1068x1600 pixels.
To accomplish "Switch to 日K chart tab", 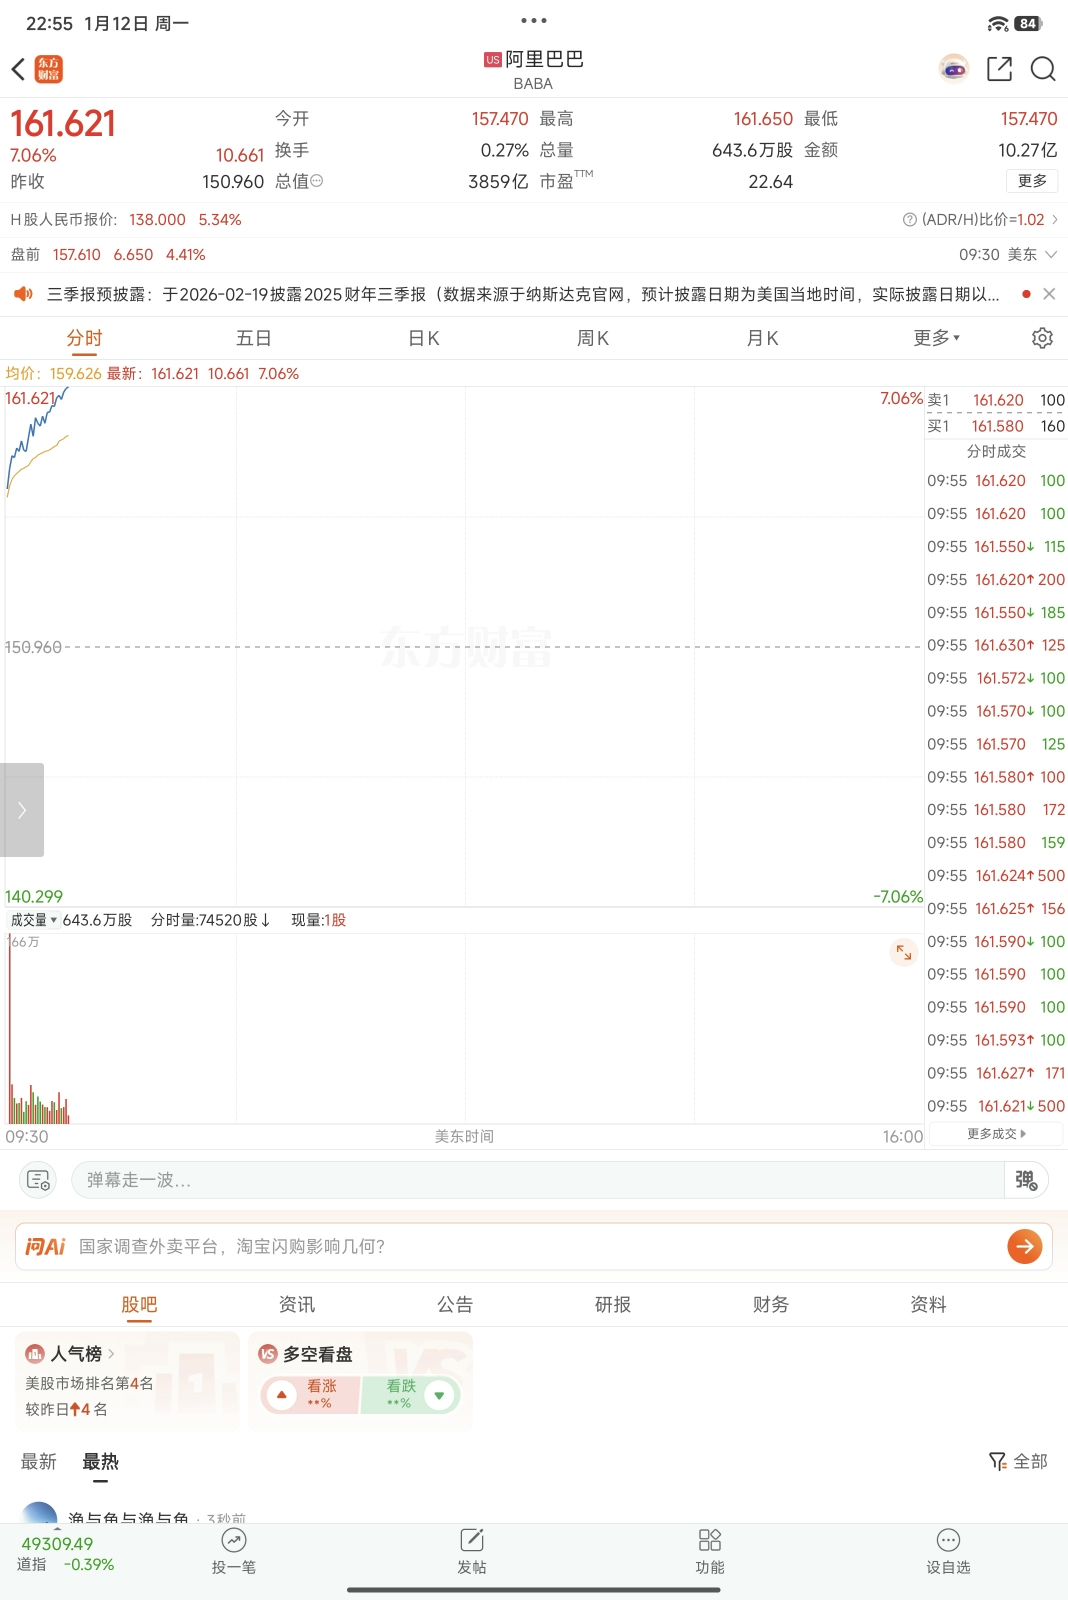I will (x=424, y=338).
